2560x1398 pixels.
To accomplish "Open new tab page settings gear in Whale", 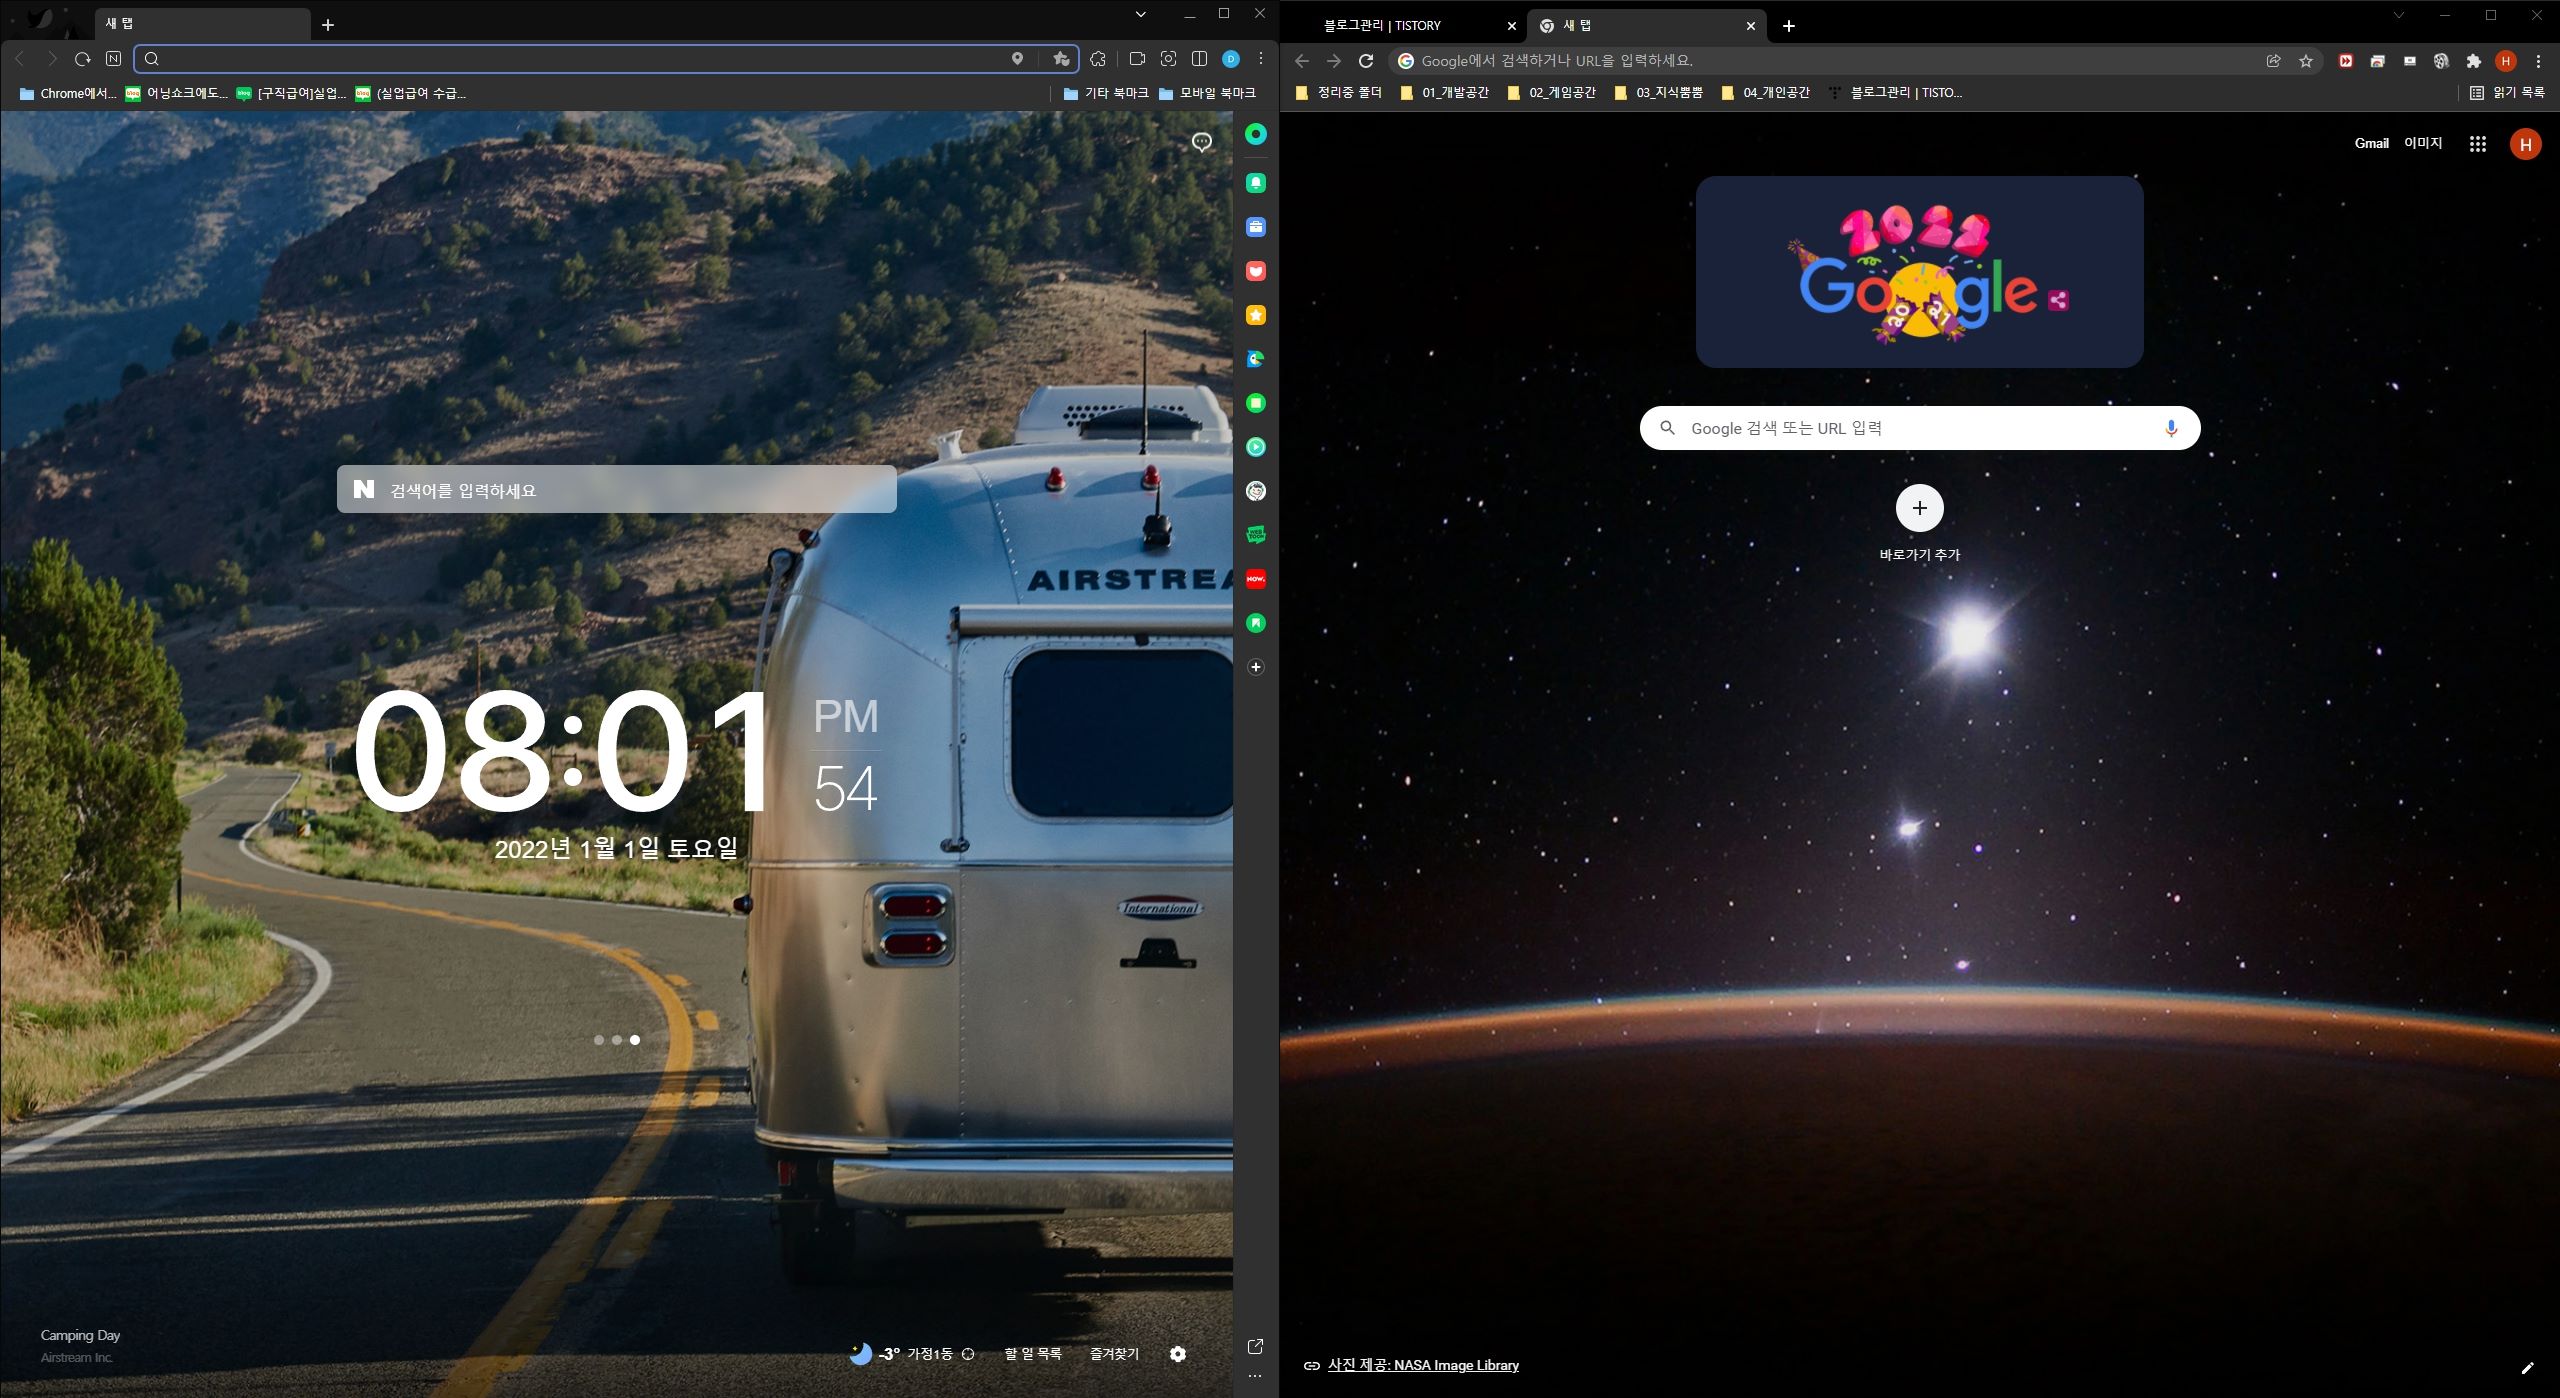I will point(1178,1354).
